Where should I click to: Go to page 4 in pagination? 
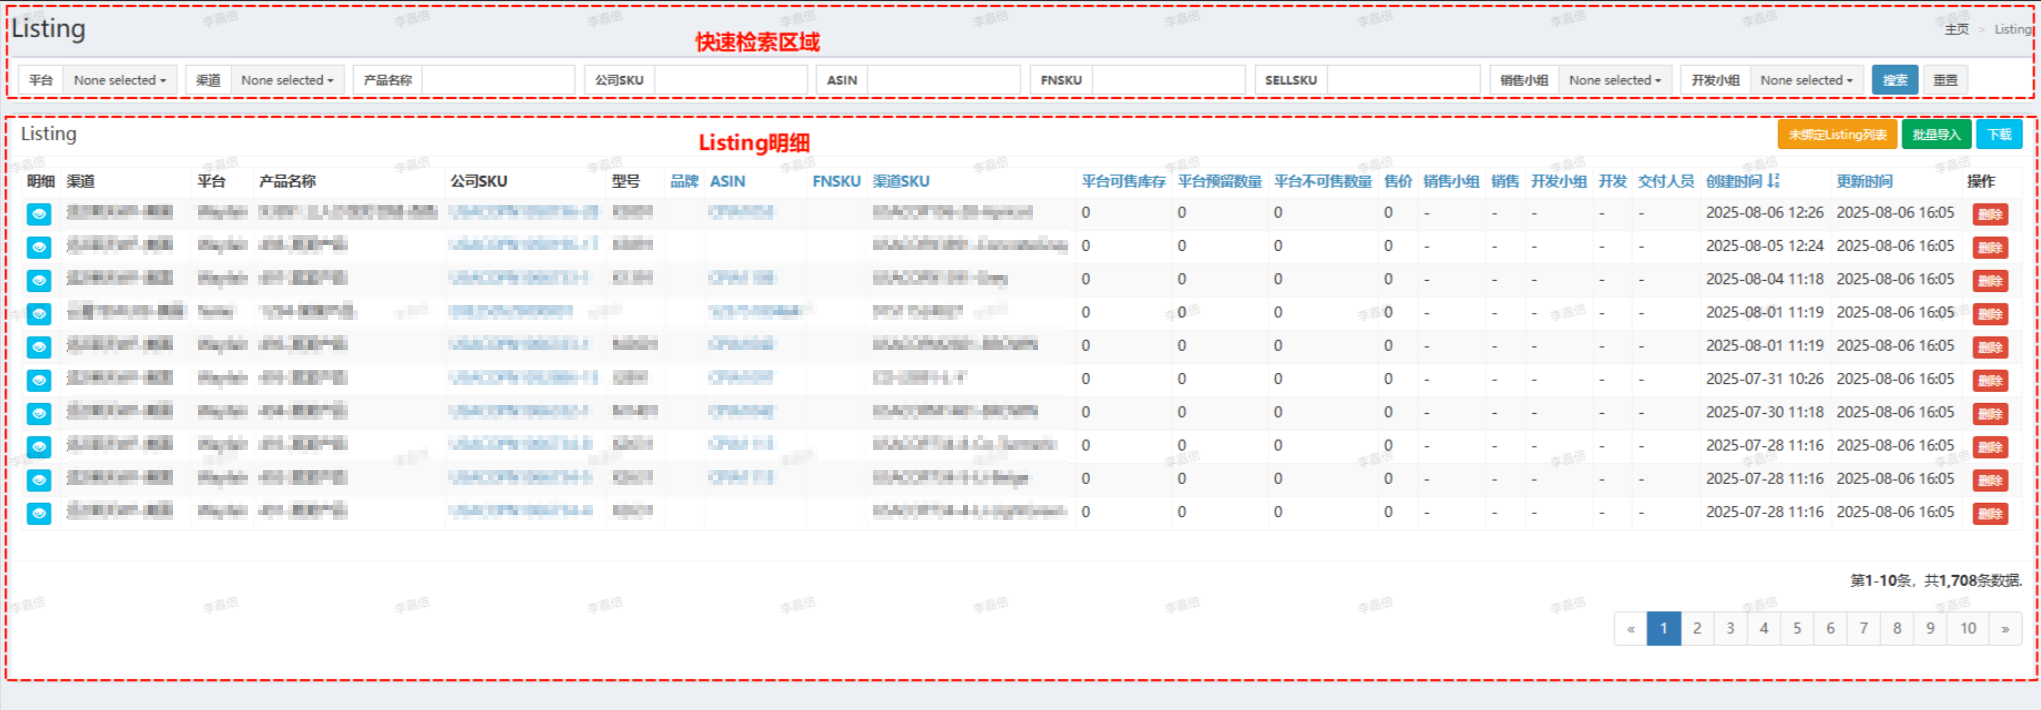tap(1764, 628)
